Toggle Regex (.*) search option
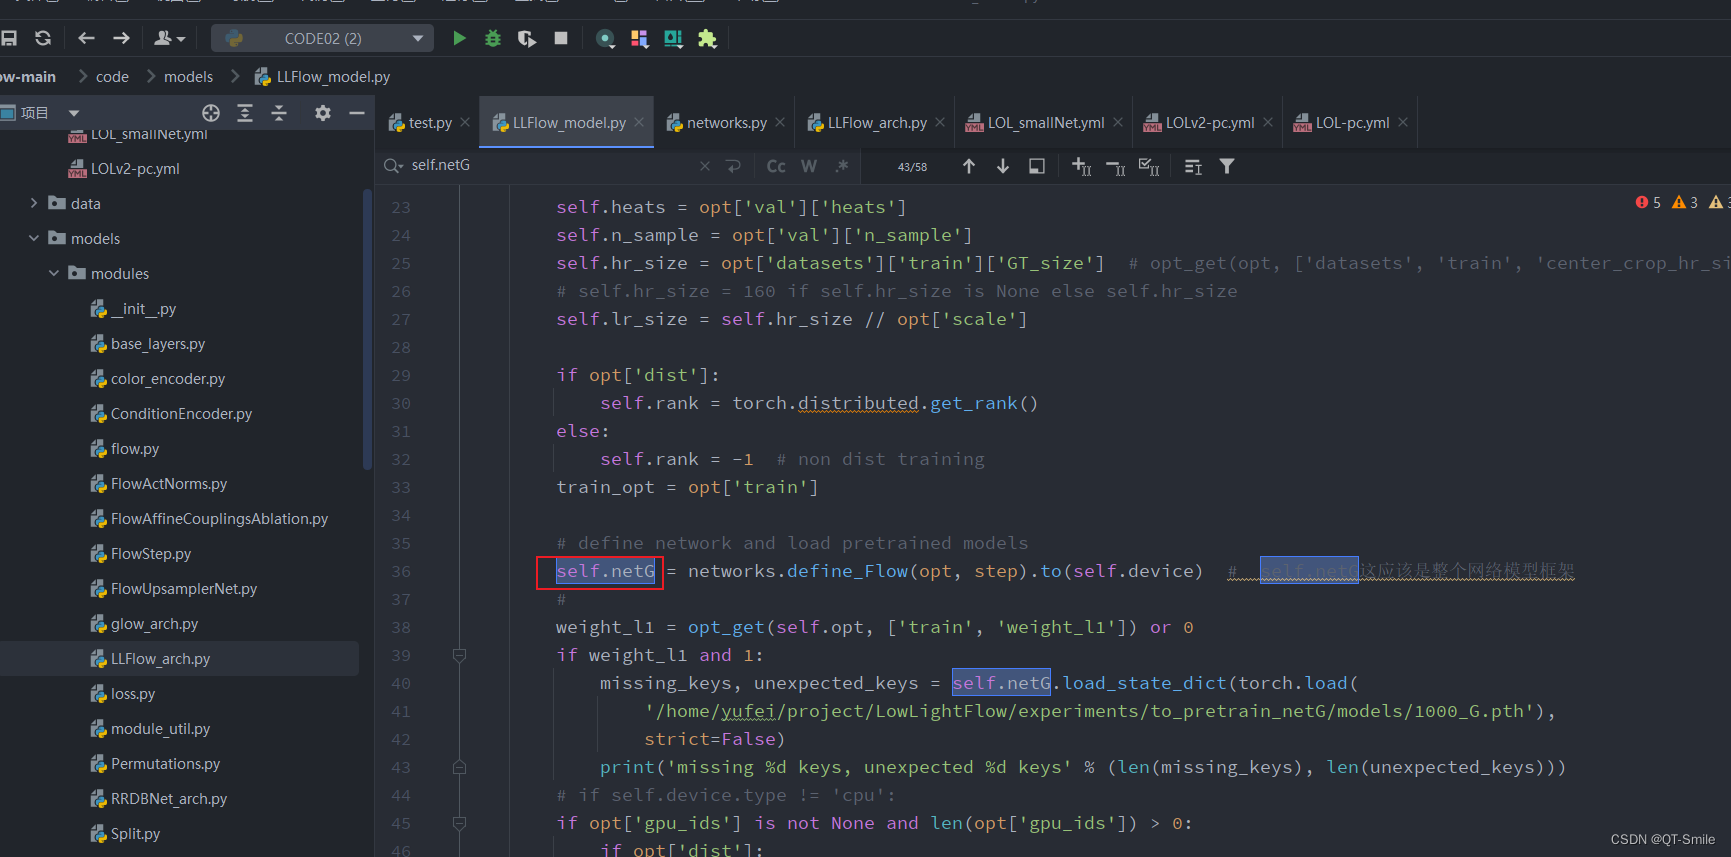Image resolution: width=1731 pixels, height=857 pixels. click(842, 166)
